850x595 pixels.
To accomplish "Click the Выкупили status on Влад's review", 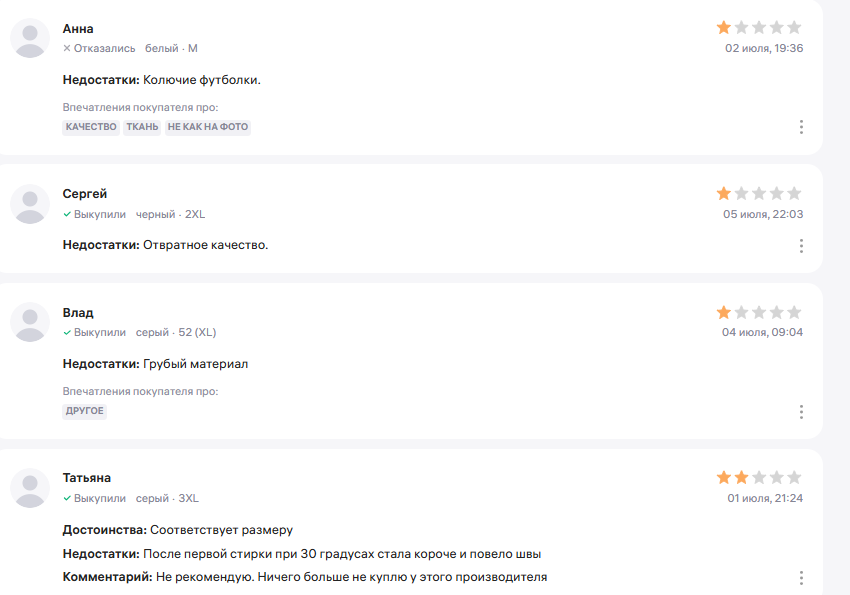I will (x=94, y=332).
